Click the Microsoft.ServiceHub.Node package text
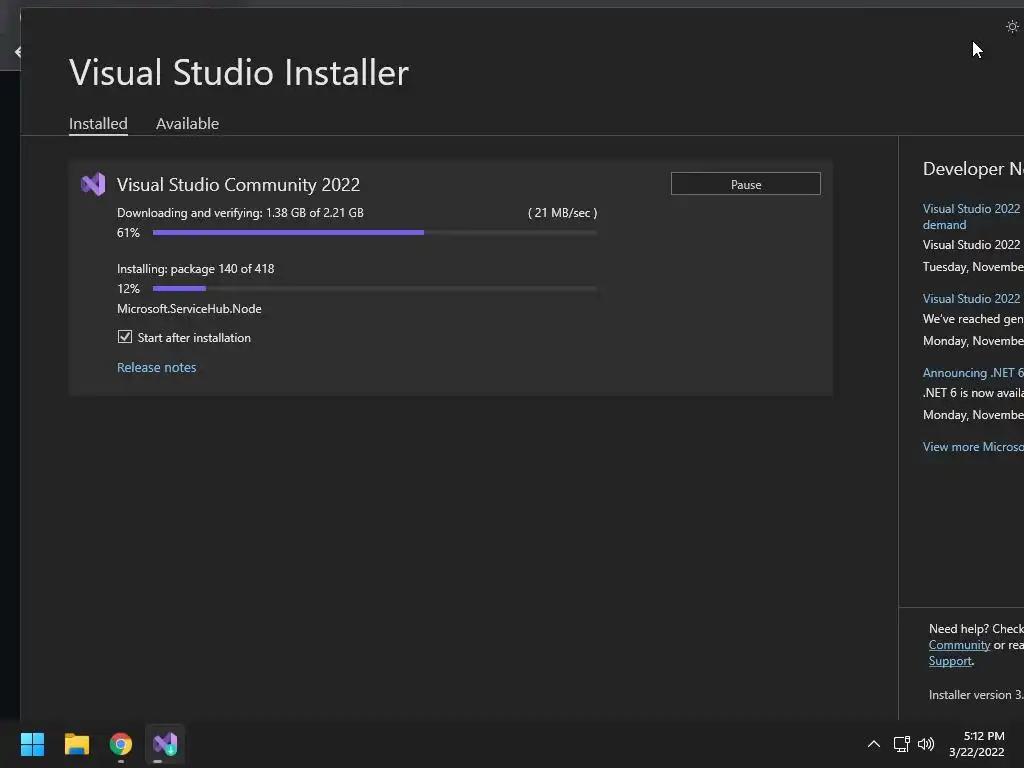1024x768 pixels. 189,309
